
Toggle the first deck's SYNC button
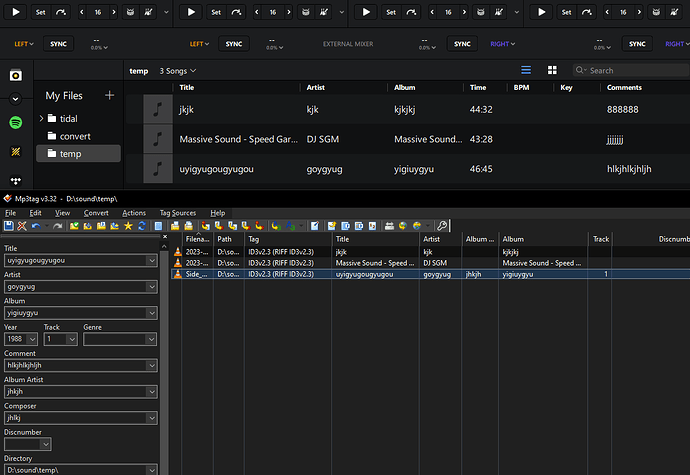click(59, 44)
